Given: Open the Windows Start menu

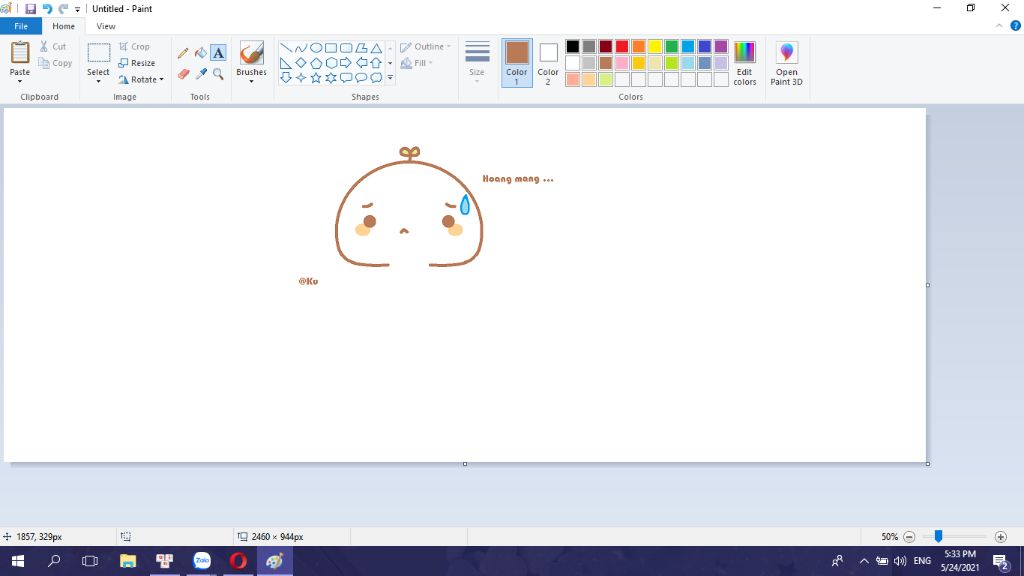Looking at the screenshot, I should tap(18, 561).
